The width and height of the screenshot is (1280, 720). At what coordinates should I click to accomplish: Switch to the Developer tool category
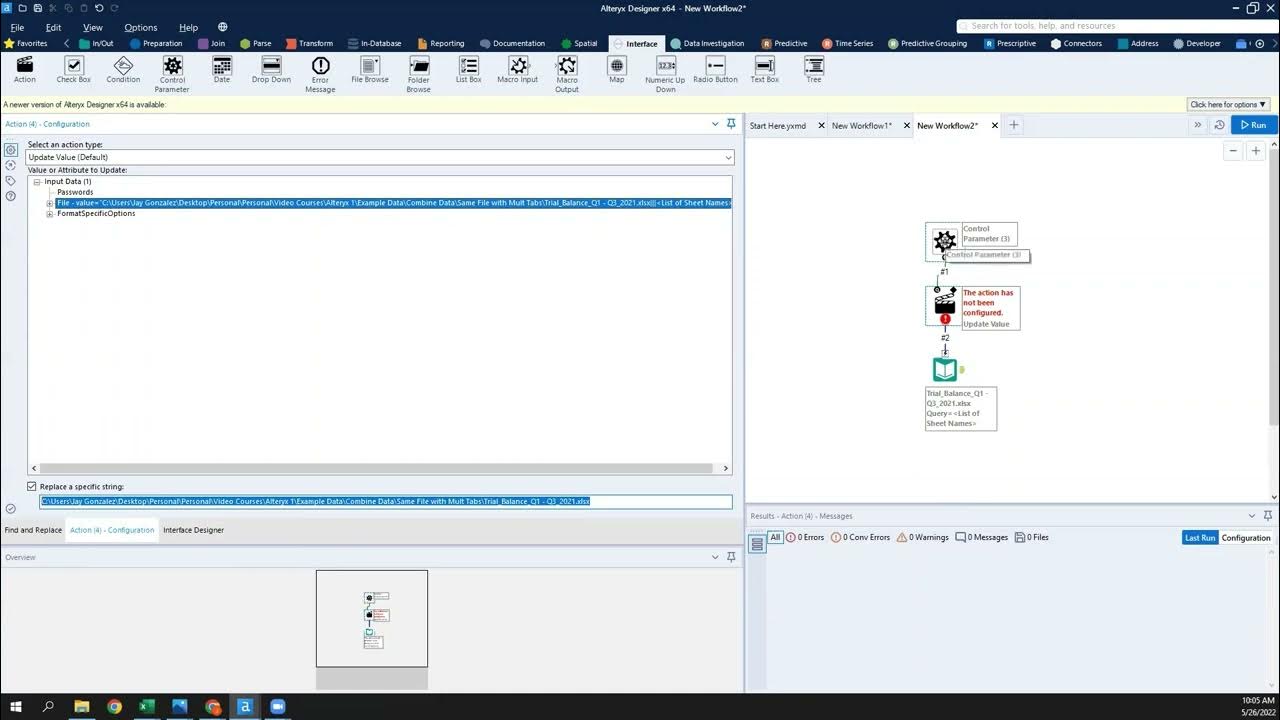1197,43
